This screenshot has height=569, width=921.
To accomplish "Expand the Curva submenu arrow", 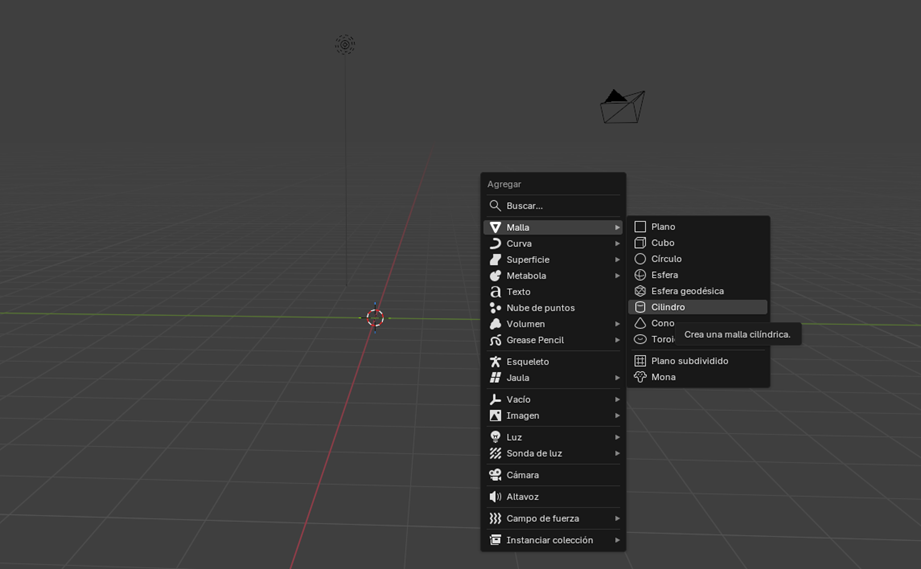I will 617,243.
